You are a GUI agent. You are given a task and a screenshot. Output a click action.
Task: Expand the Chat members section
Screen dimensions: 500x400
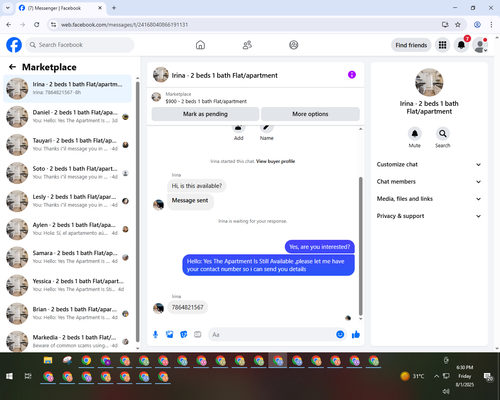[x=429, y=182]
